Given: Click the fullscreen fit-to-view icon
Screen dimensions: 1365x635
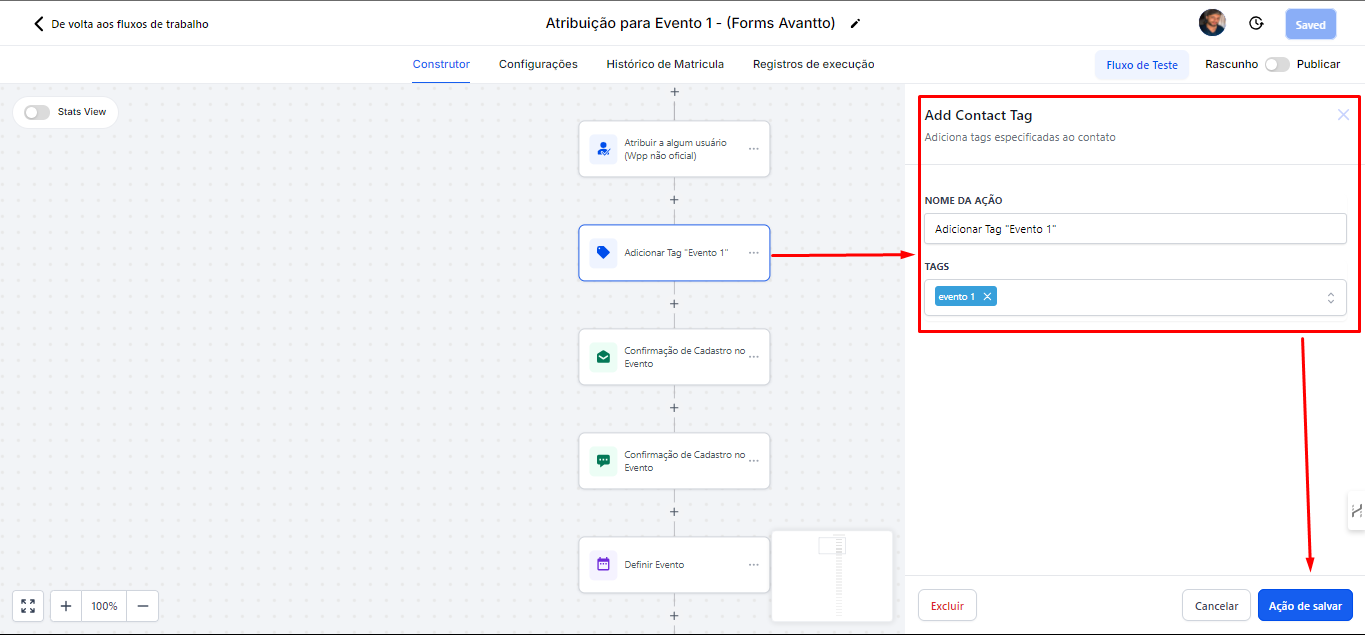Looking at the screenshot, I should coord(28,606).
